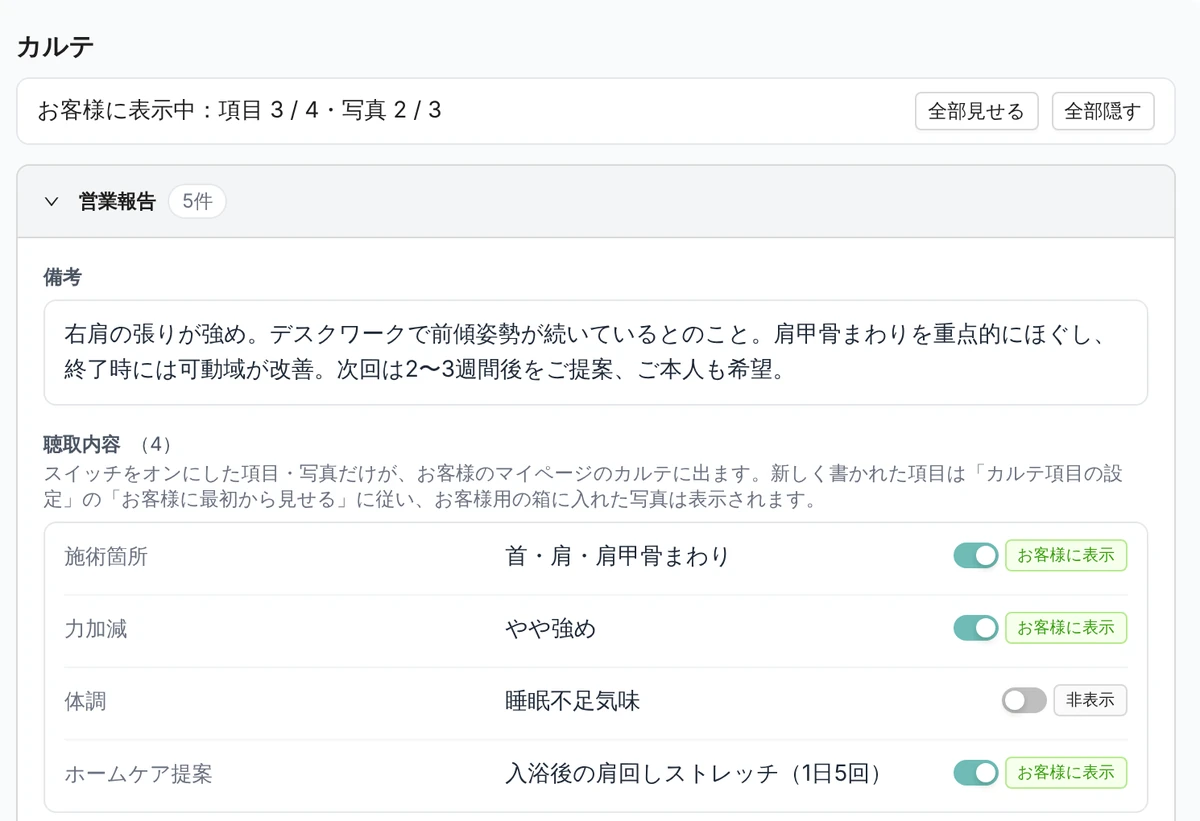Click the value 首・肩・肩甲骨まわり
The height and width of the screenshot is (821, 1200).
coord(617,557)
